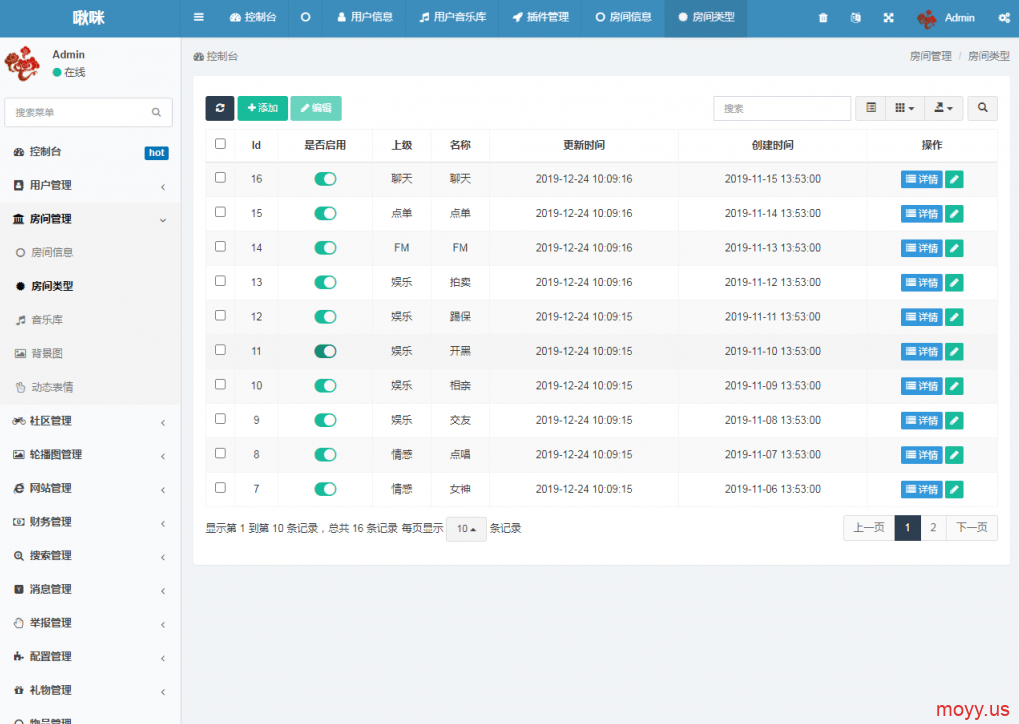1019x724 pixels.
Task: Click the language switch icon in top bar
Action: point(856,18)
